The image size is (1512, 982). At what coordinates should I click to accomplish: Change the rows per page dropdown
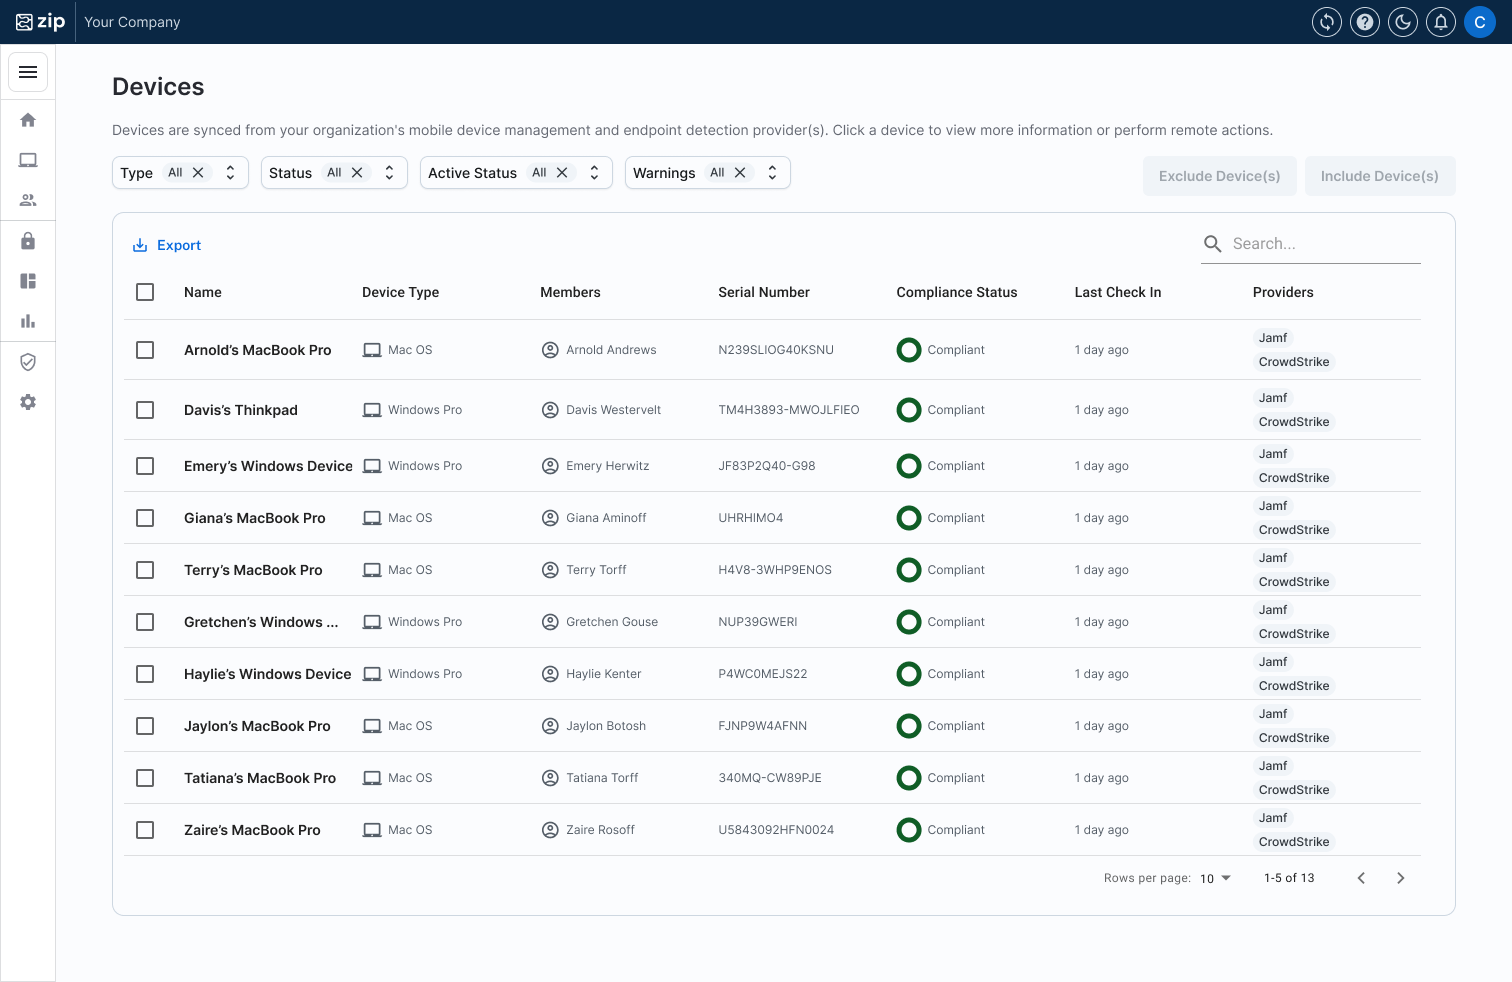(x=1215, y=878)
